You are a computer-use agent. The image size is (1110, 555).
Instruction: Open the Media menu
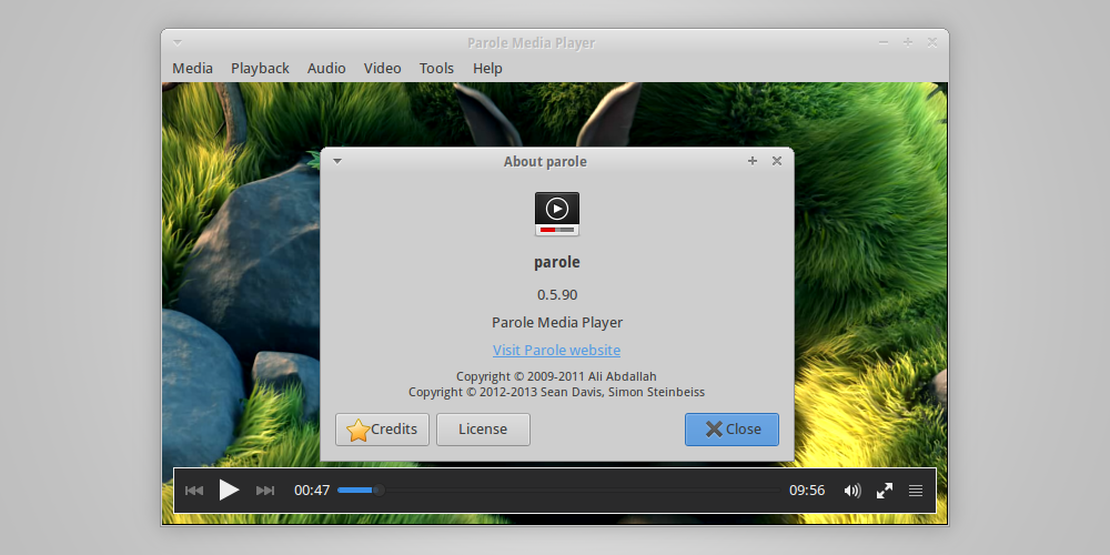(x=193, y=68)
